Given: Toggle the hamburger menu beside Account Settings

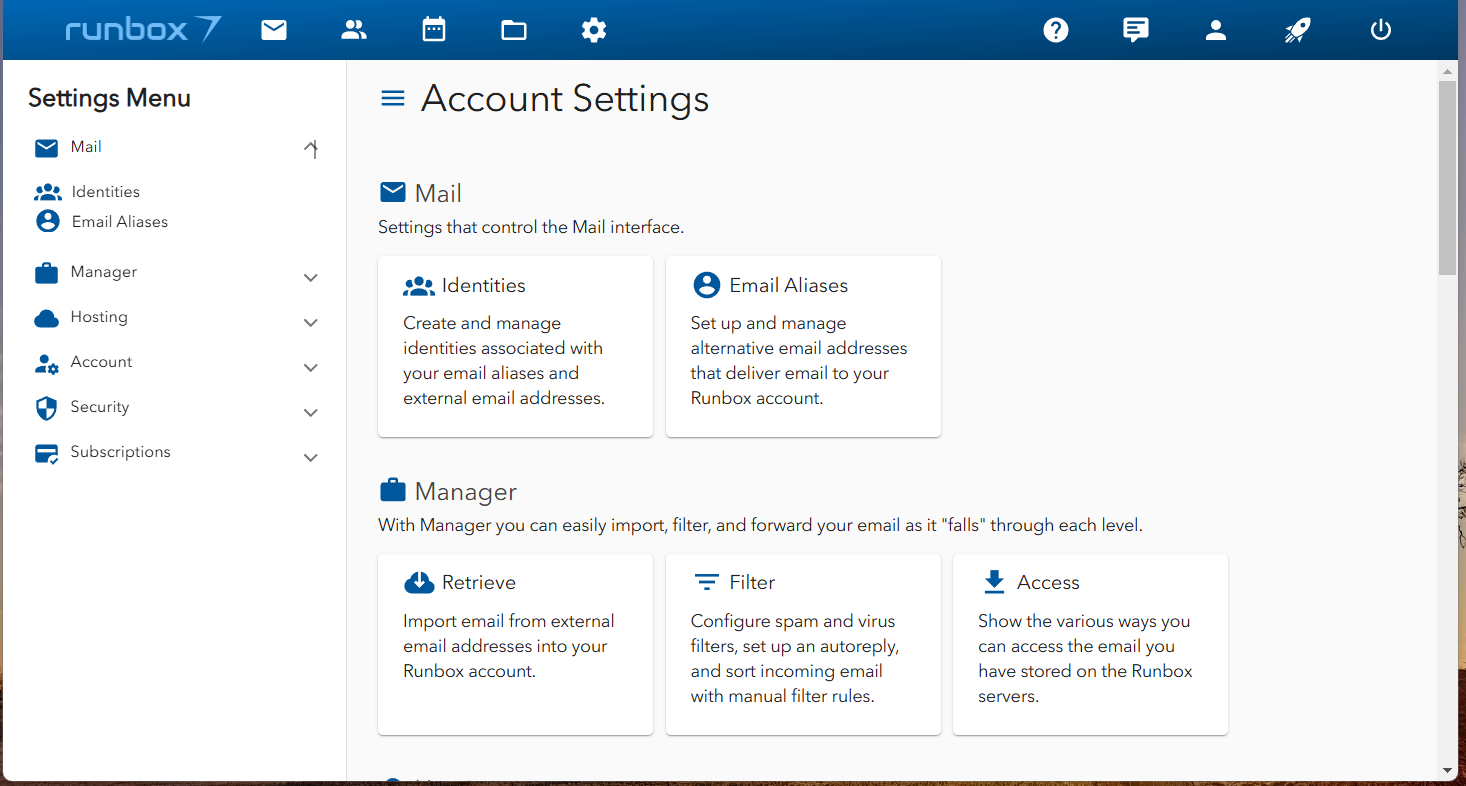Looking at the screenshot, I should pyautogui.click(x=393, y=98).
